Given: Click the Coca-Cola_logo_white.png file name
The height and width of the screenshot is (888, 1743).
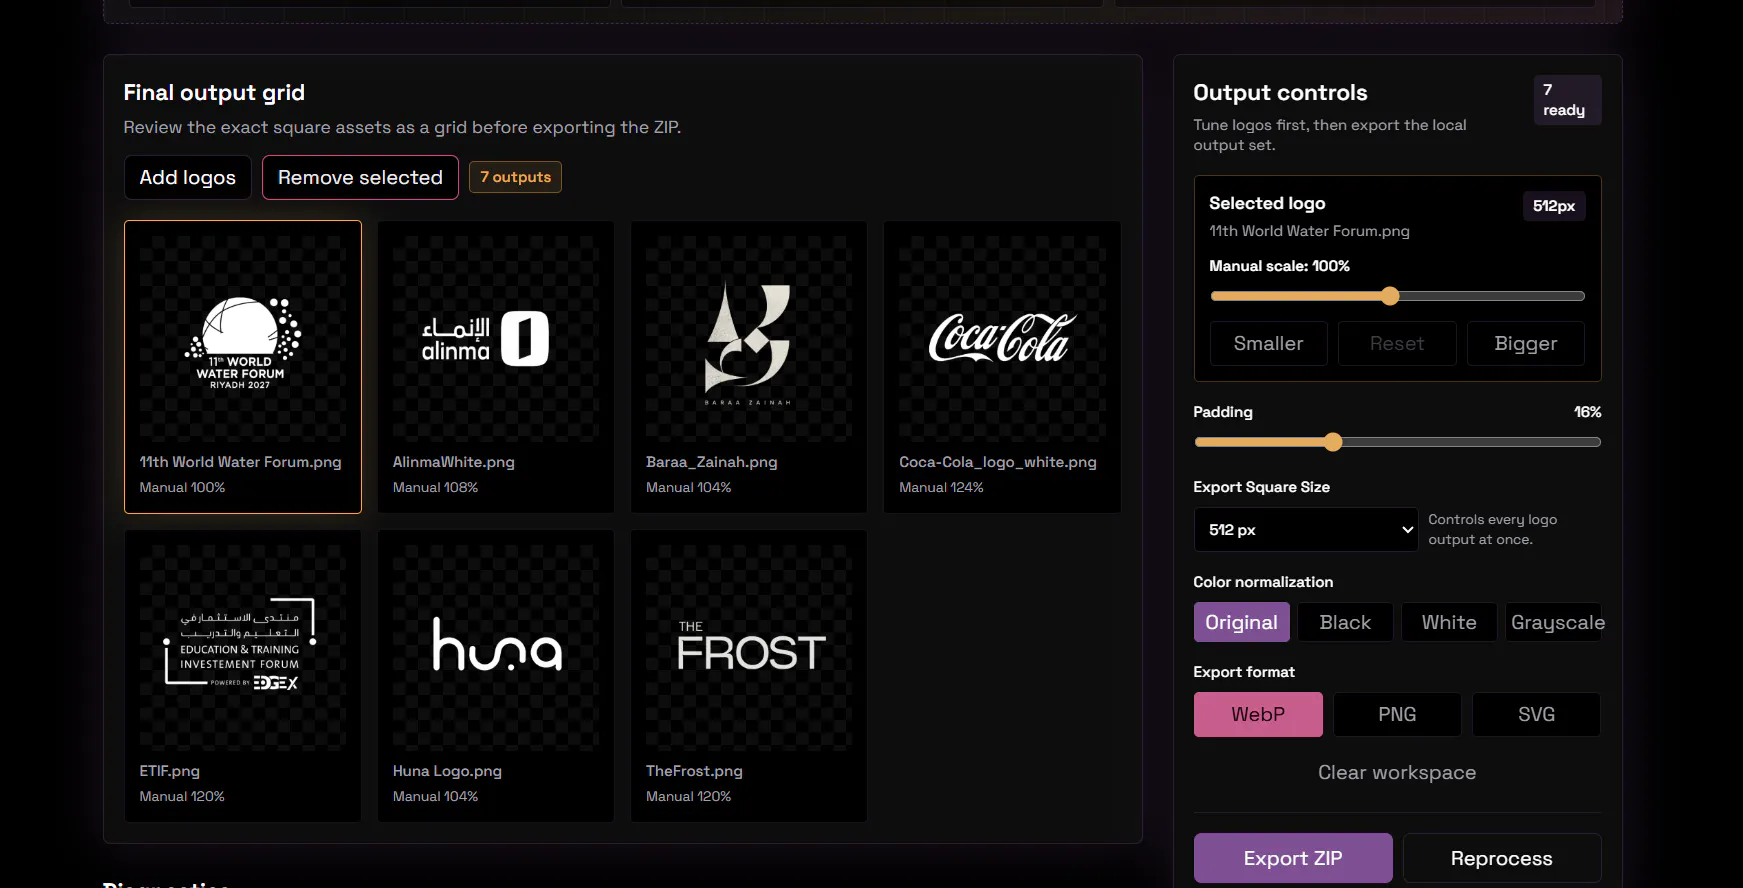Looking at the screenshot, I should click(x=998, y=462).
